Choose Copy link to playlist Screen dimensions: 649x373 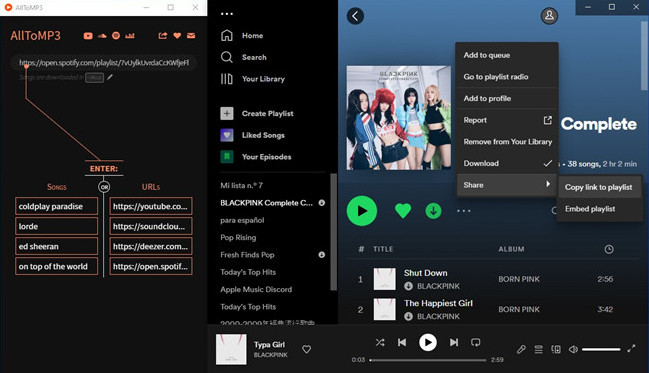599,187
